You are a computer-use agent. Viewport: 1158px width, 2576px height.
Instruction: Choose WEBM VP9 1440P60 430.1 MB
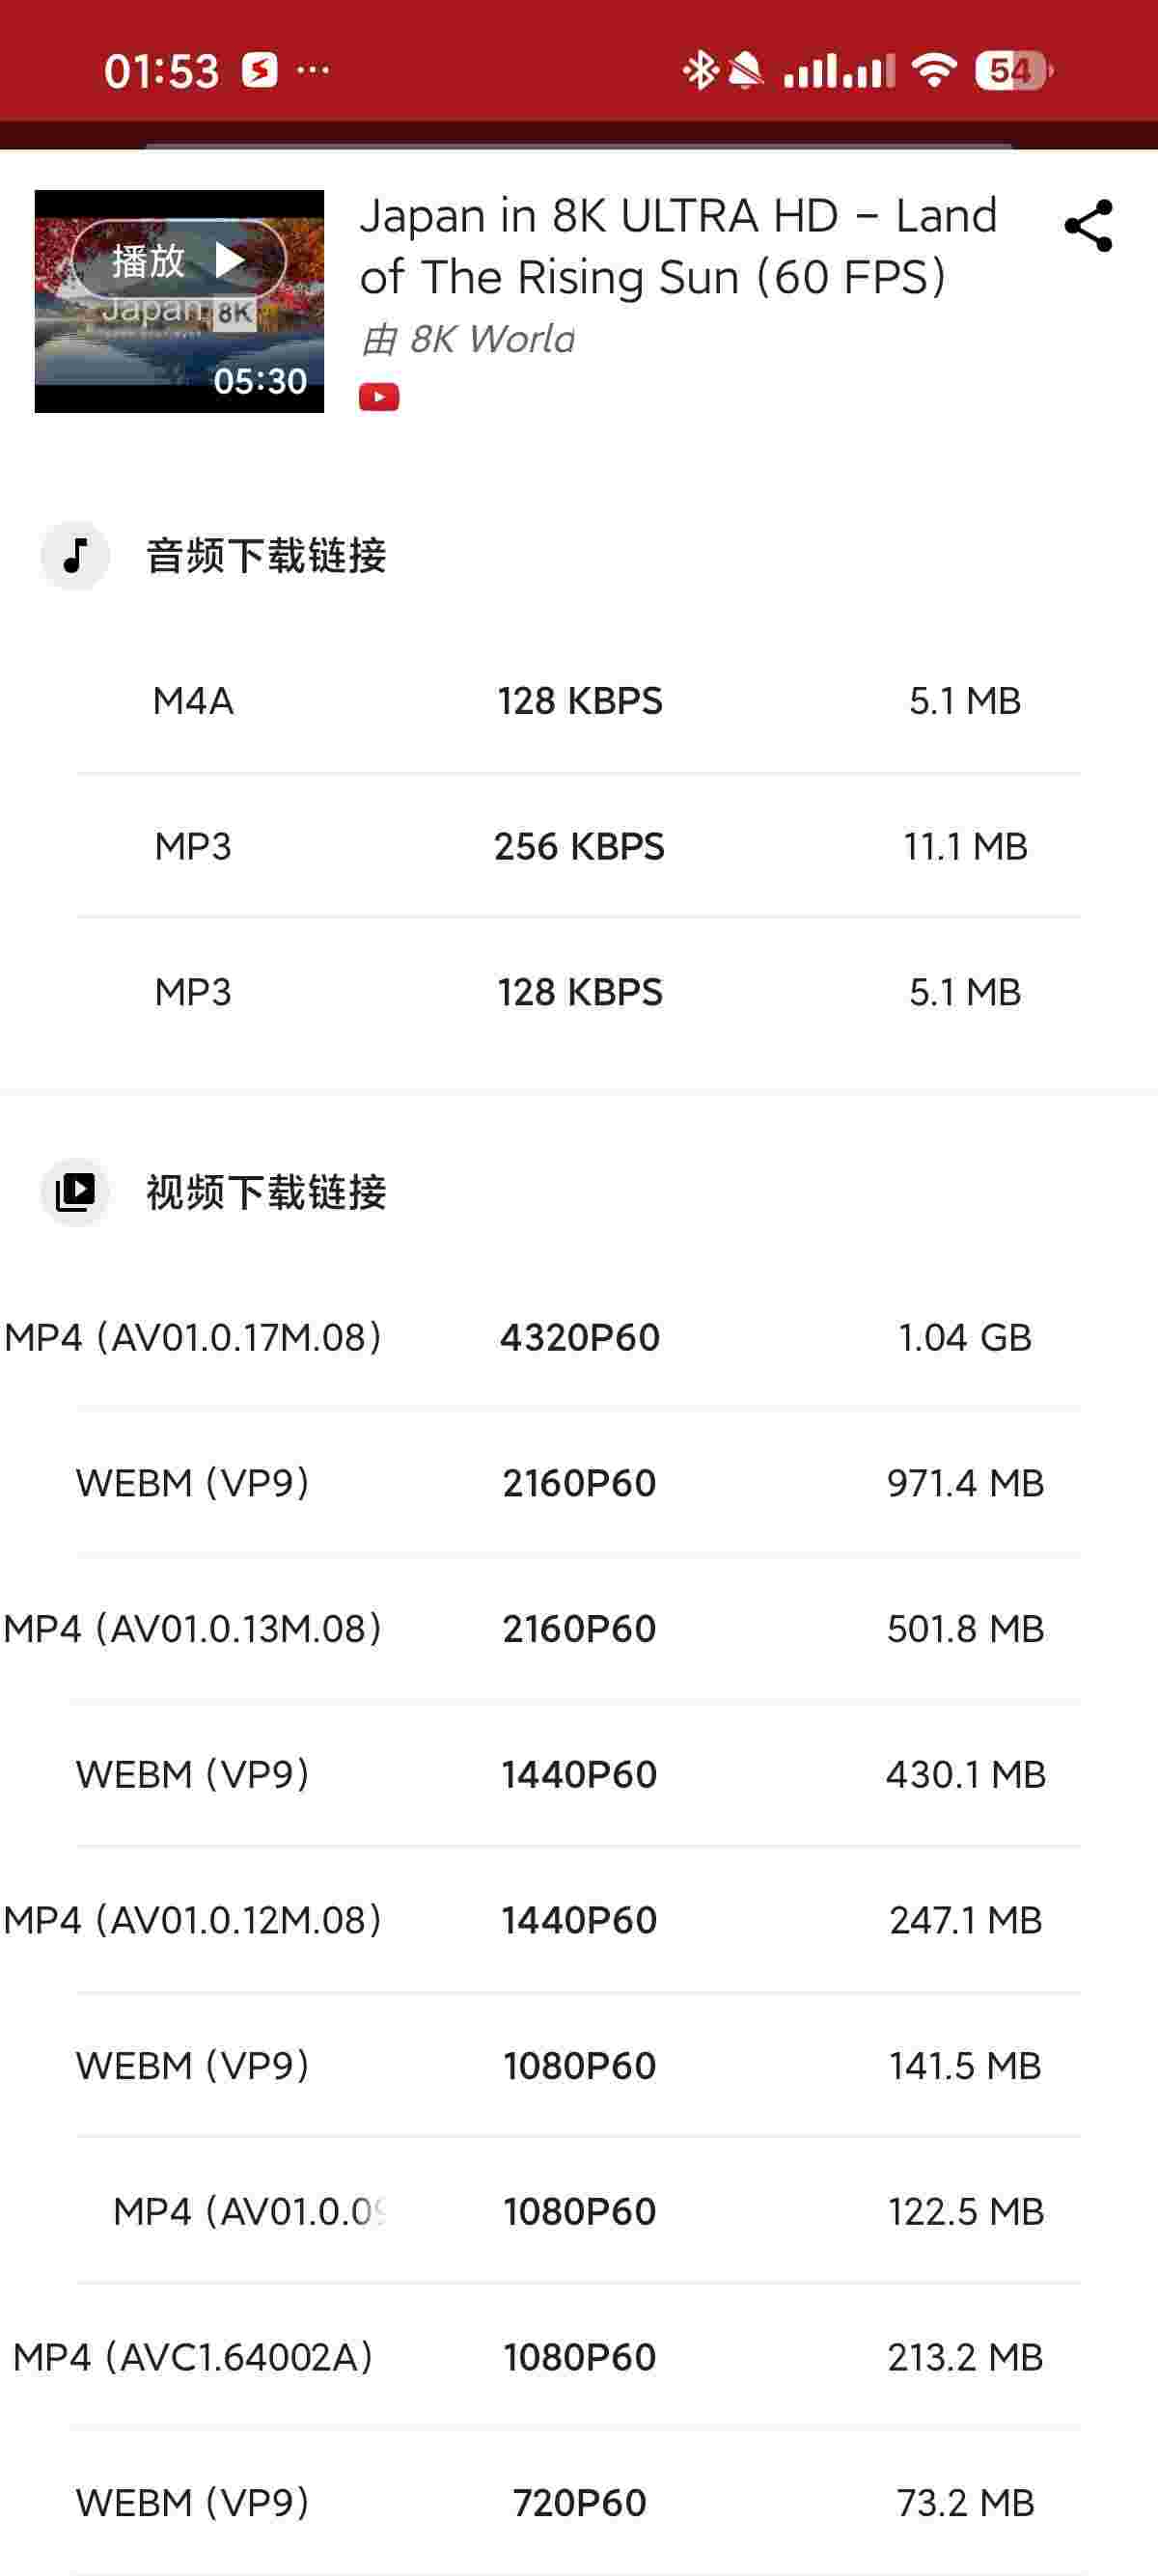[579, 1774]
